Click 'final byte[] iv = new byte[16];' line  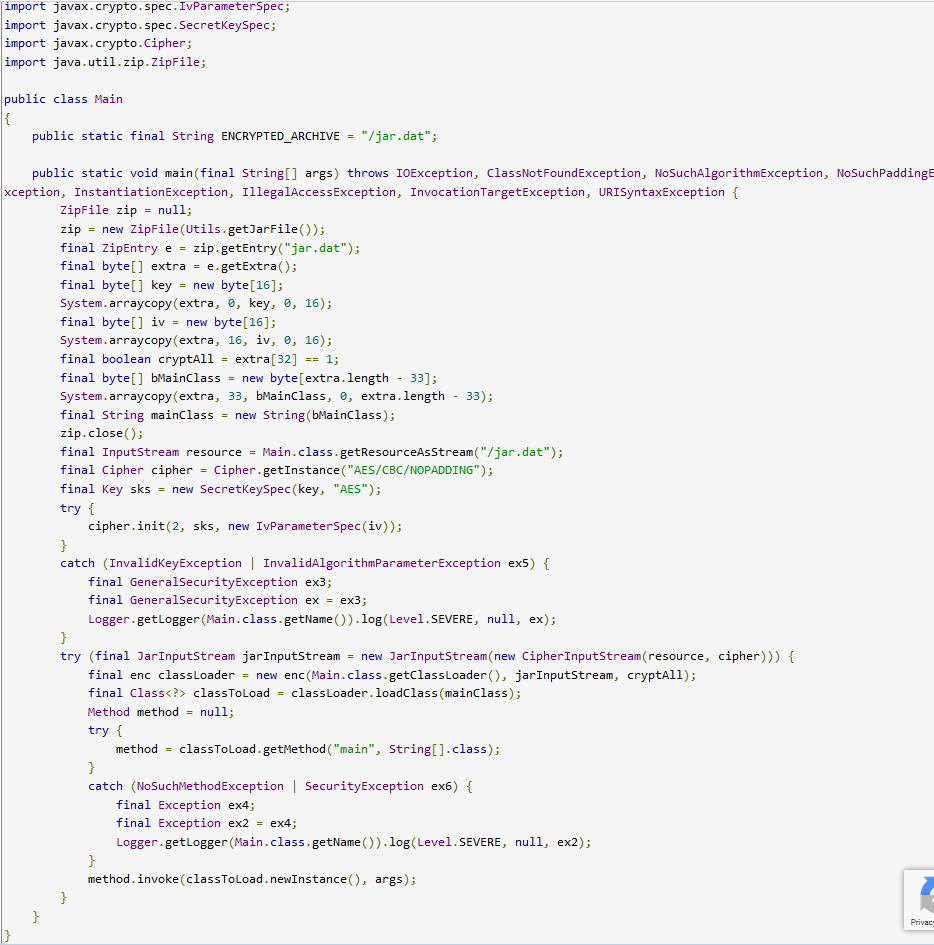point(168,322)
